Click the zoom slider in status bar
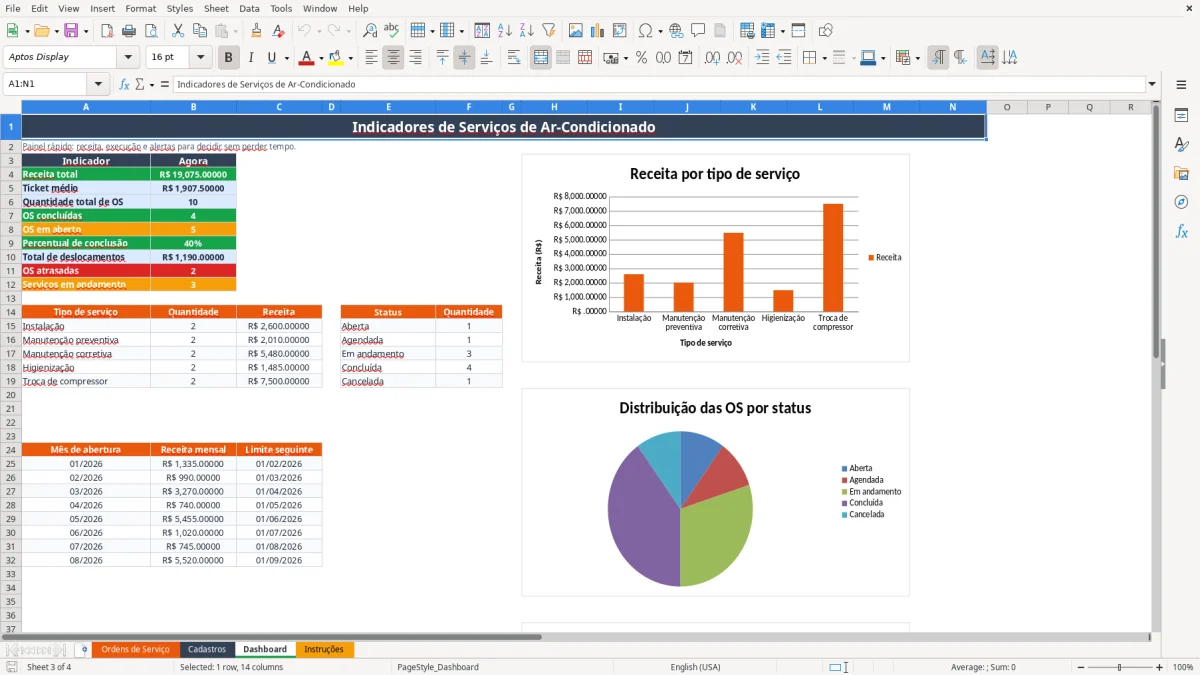 click(x=1119, y=667)
